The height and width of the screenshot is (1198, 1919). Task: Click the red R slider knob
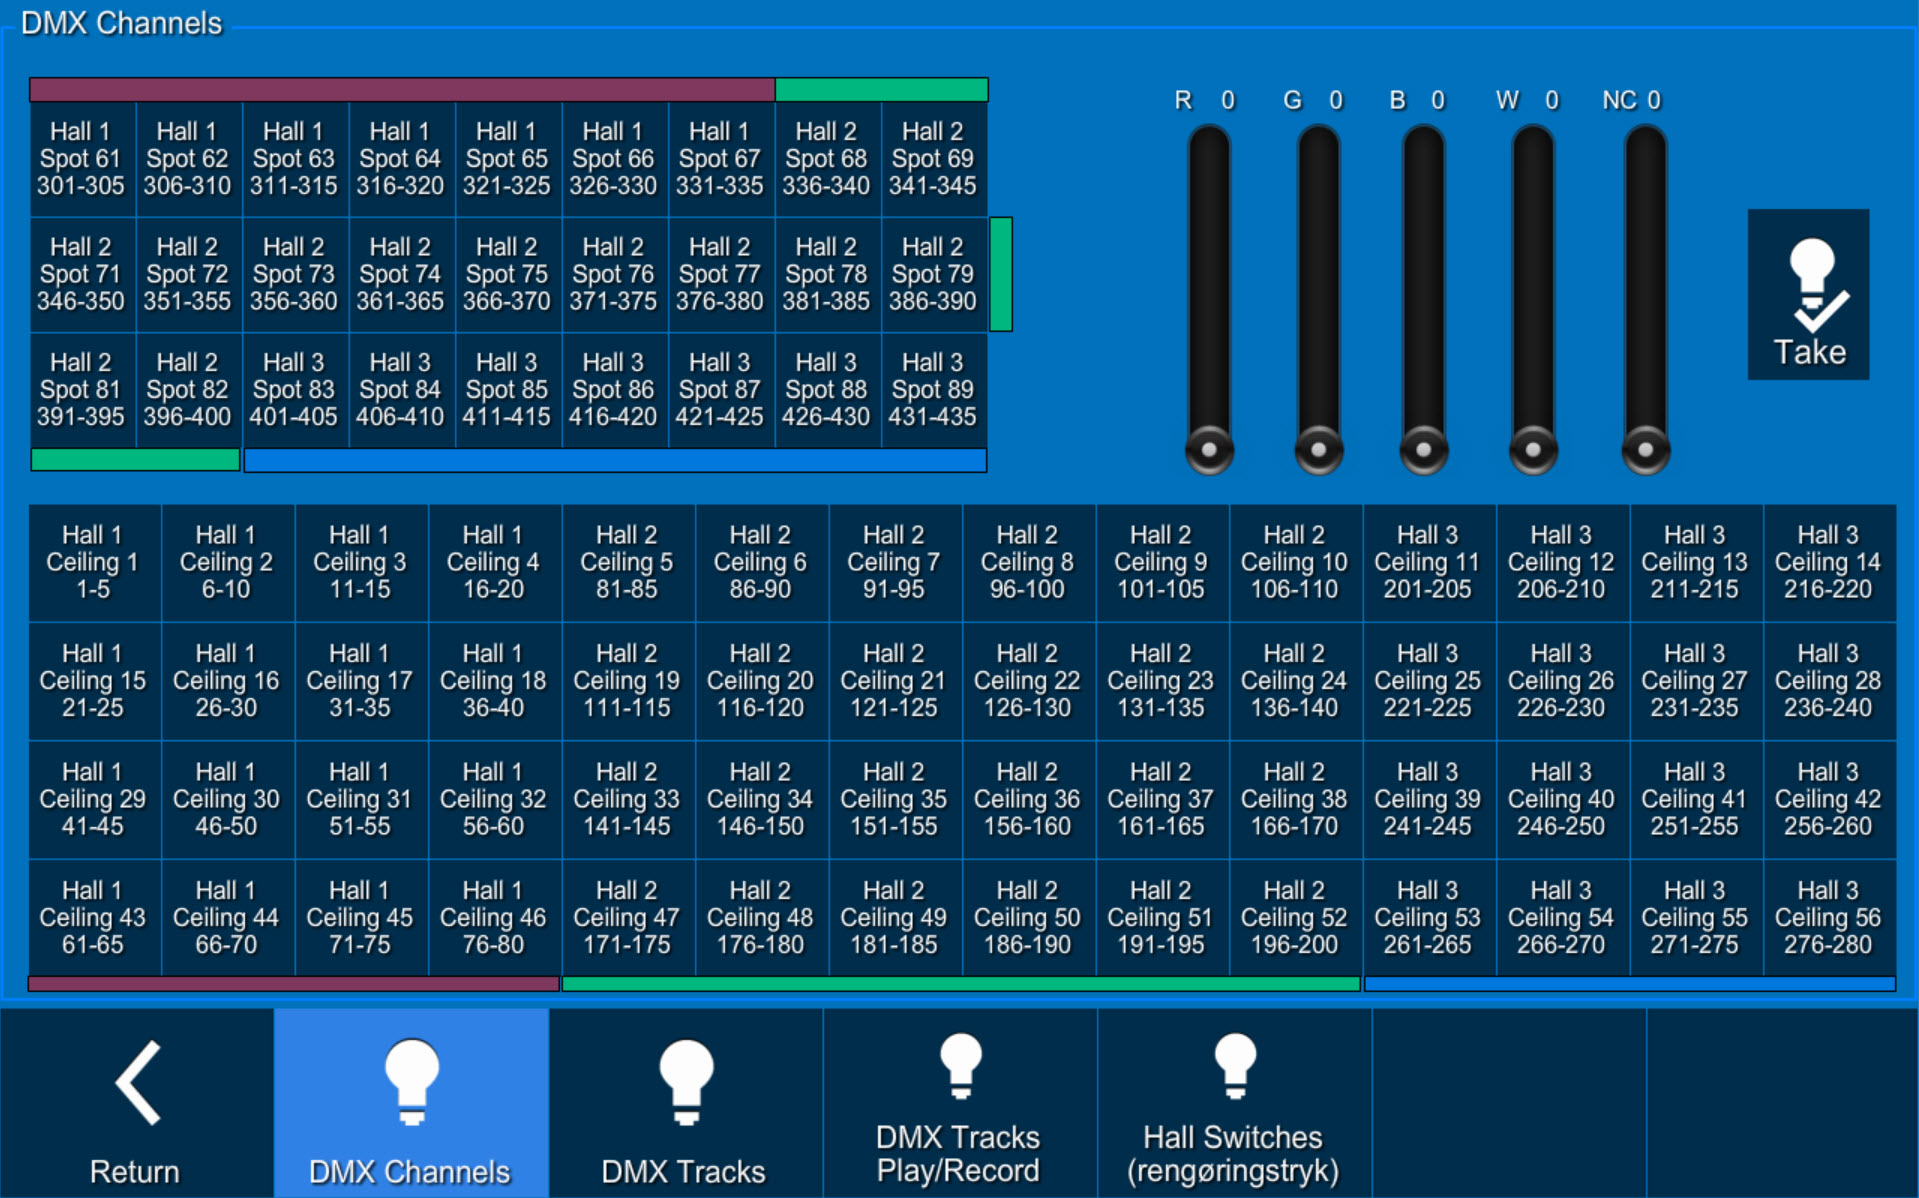point(1209,449)
